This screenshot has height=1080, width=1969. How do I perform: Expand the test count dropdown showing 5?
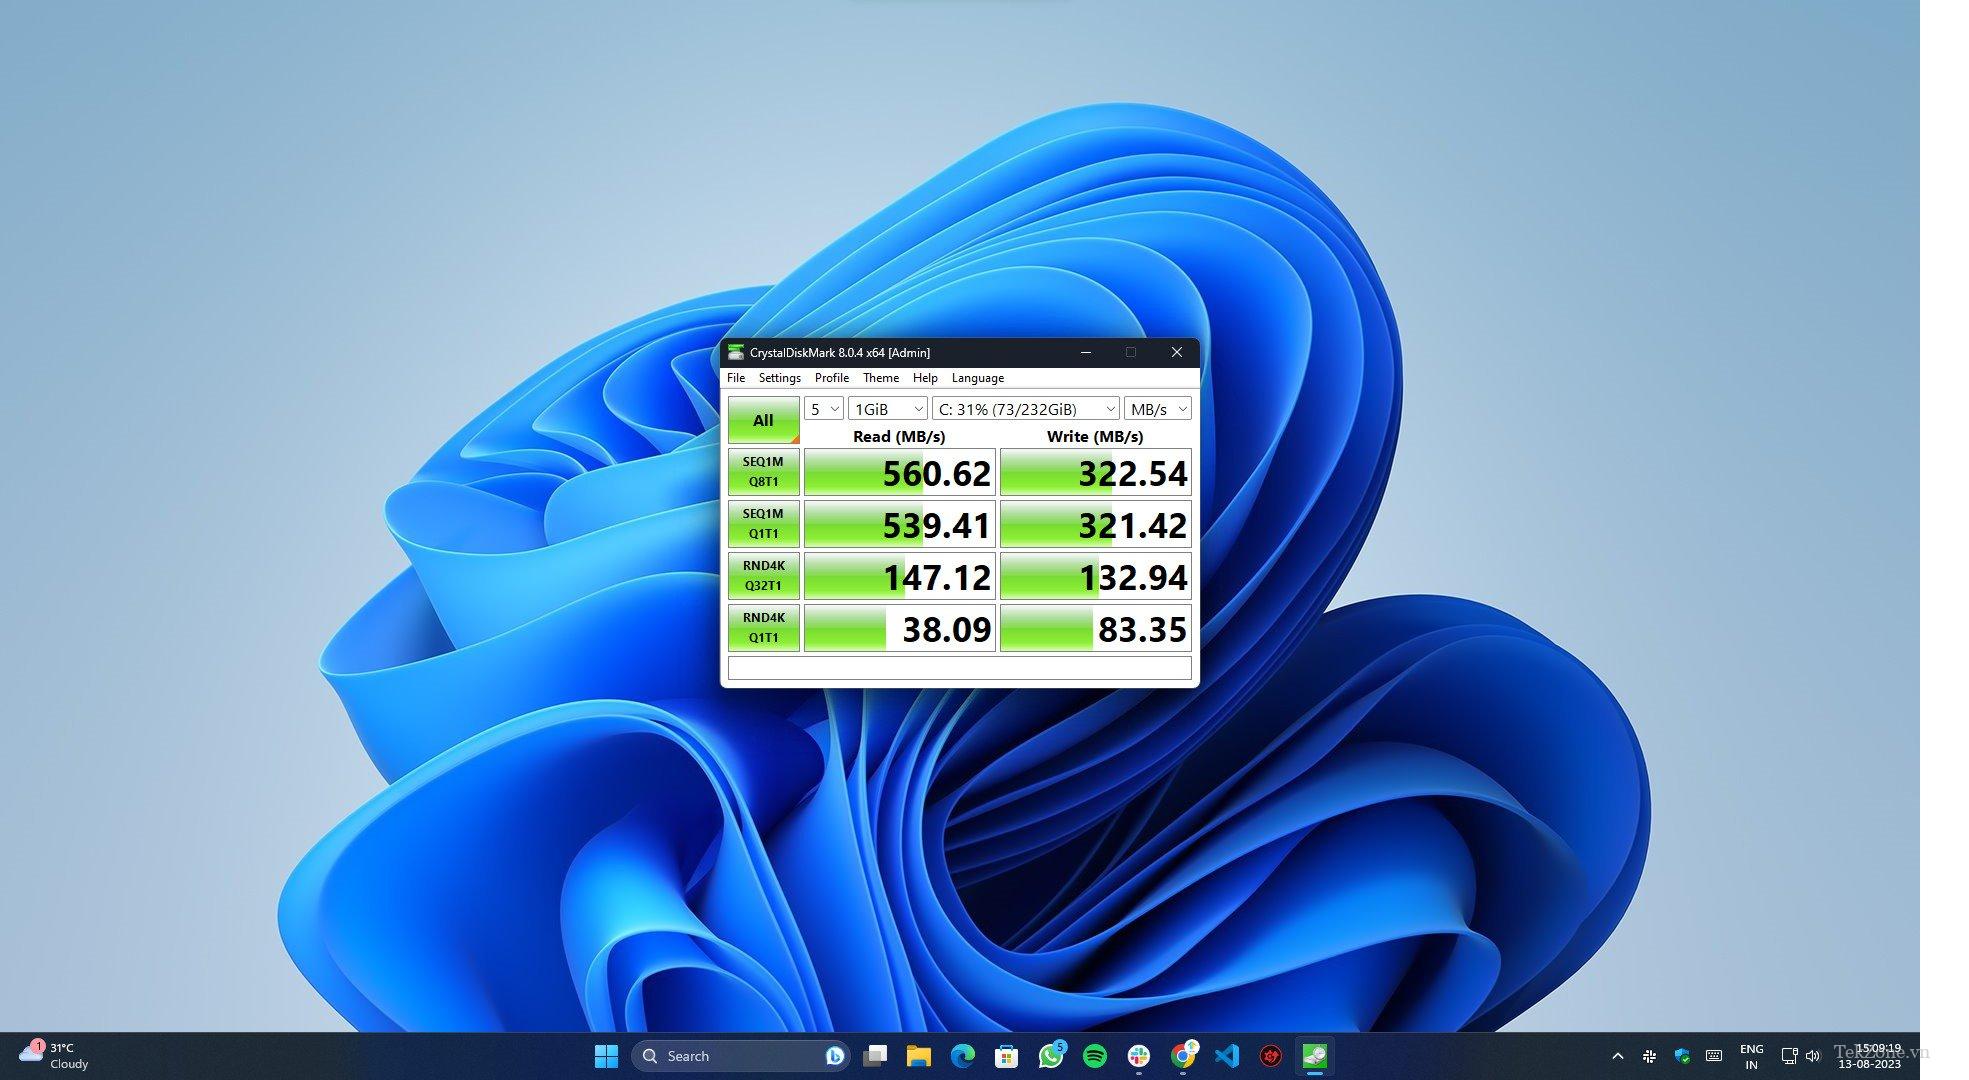[x=823, y=408]
